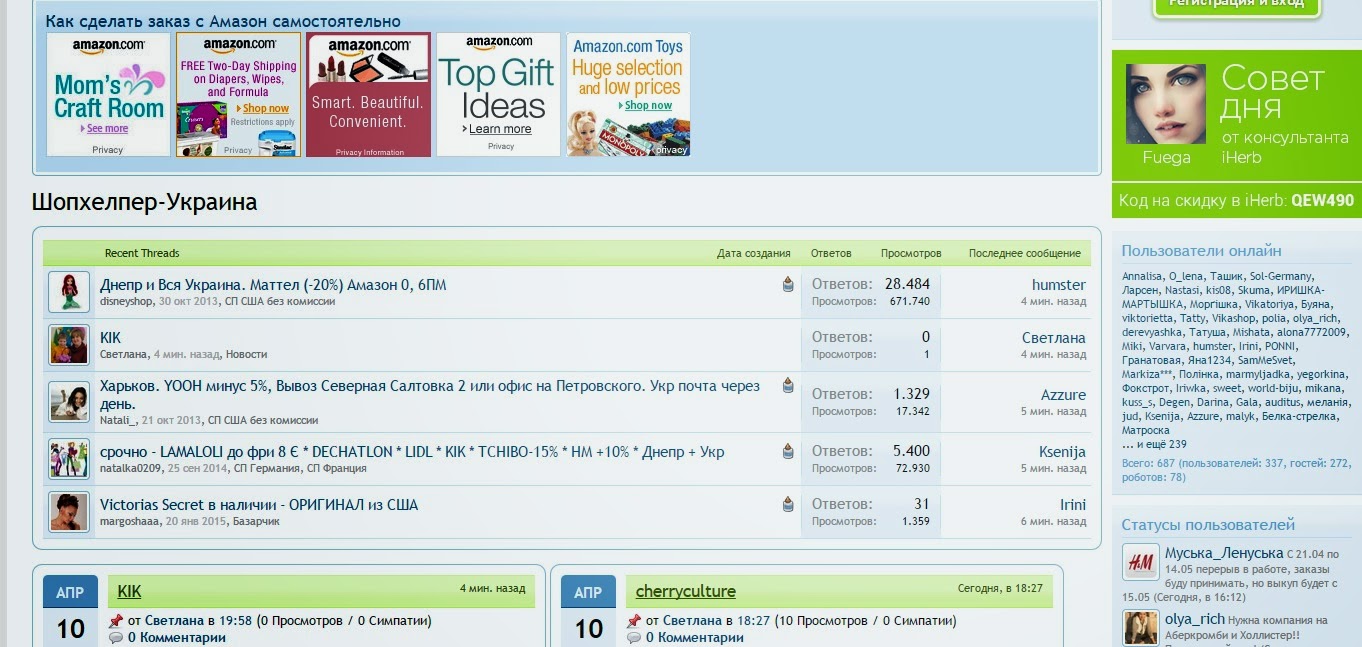Image resolution: width=1362 pixels, height=647 pixels.
Task: Open last poster Ksenija profile
Action: pos(1061,452)
